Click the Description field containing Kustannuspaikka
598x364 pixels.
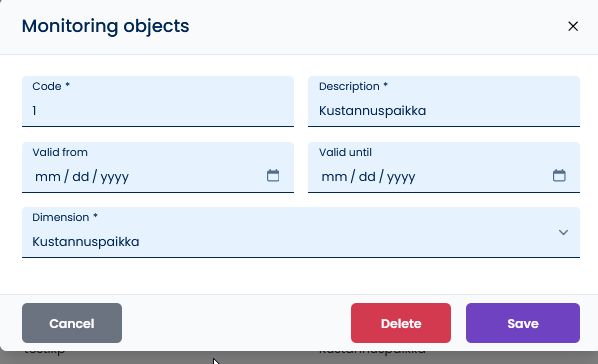click(x=444, y=101)
